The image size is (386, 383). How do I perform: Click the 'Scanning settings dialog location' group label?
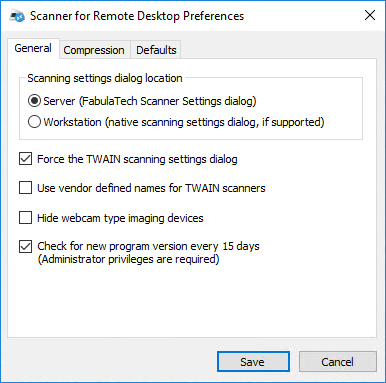click(105, 78)
